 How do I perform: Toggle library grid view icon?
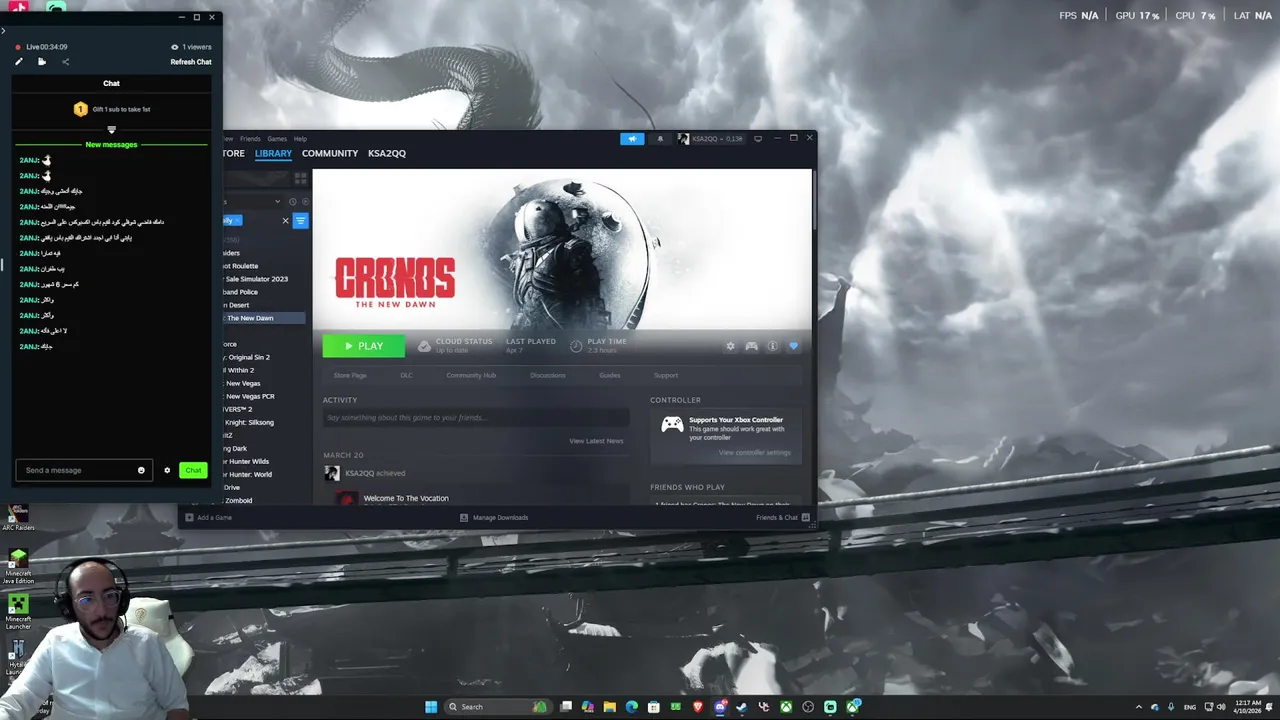click(300, 178)
